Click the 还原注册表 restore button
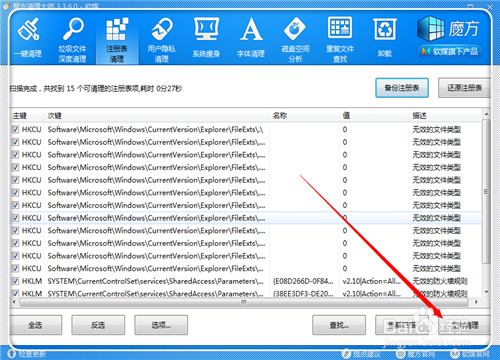The image size is (500, 360). 464,88
